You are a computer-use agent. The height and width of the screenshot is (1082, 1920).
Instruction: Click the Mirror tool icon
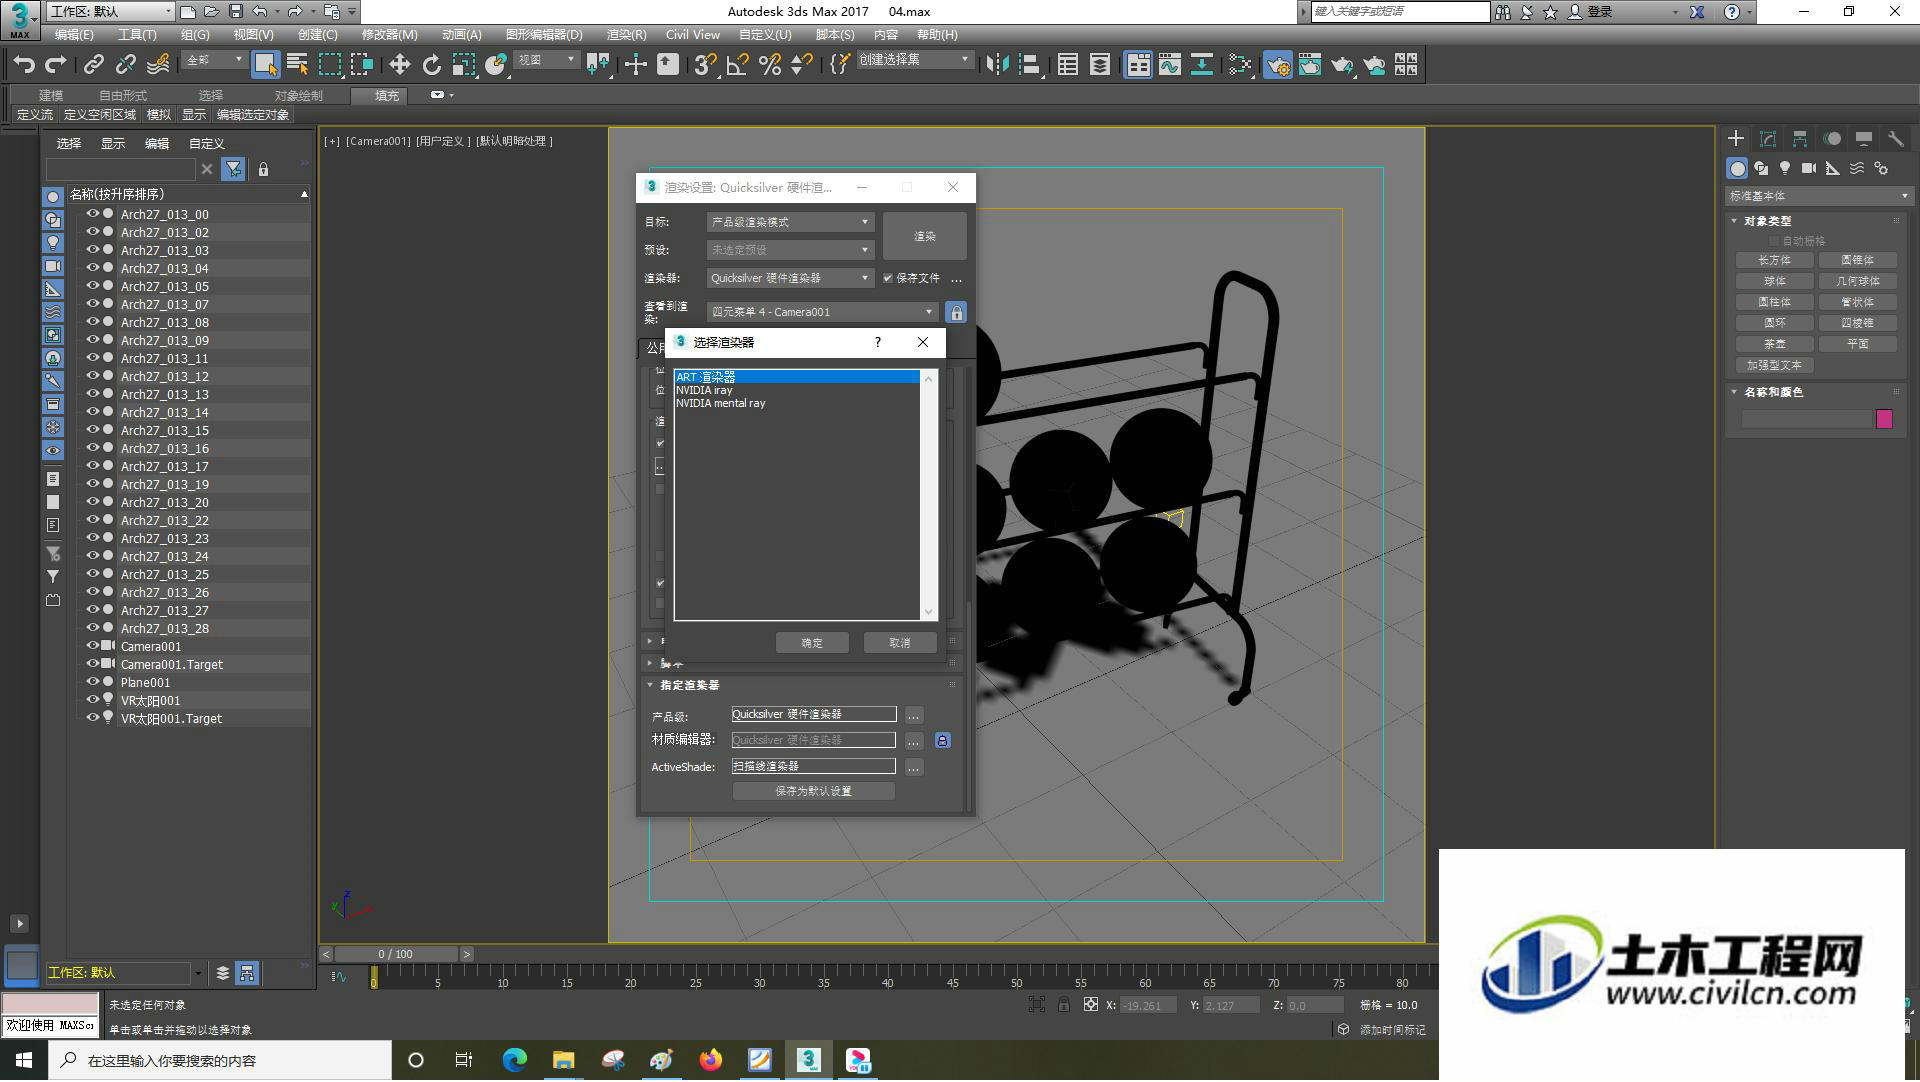click(997, 65)
